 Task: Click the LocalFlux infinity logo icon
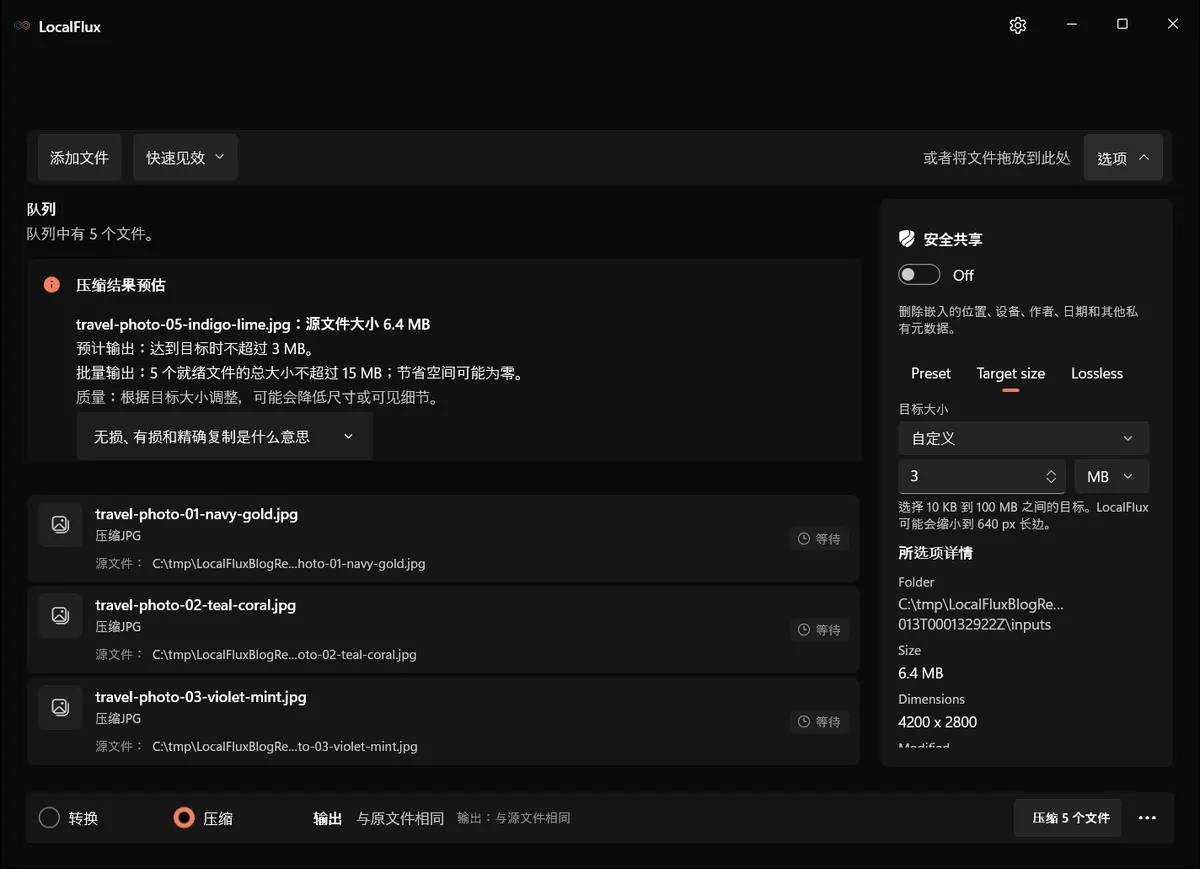tap(22, 26)
